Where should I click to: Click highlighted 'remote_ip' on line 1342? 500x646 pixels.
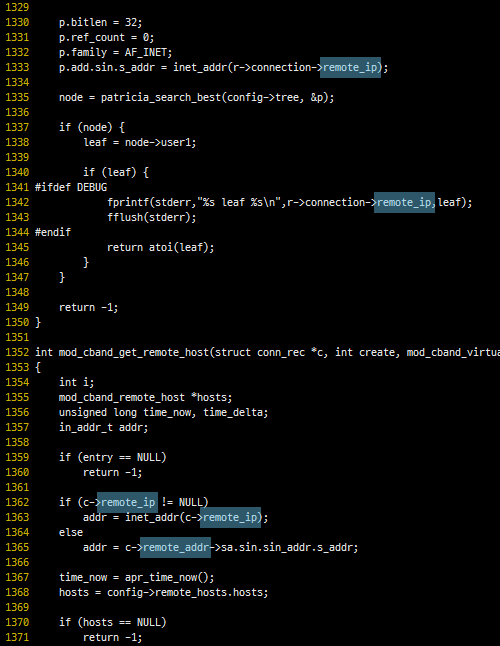pyautogui.click(x=404, y=202)
